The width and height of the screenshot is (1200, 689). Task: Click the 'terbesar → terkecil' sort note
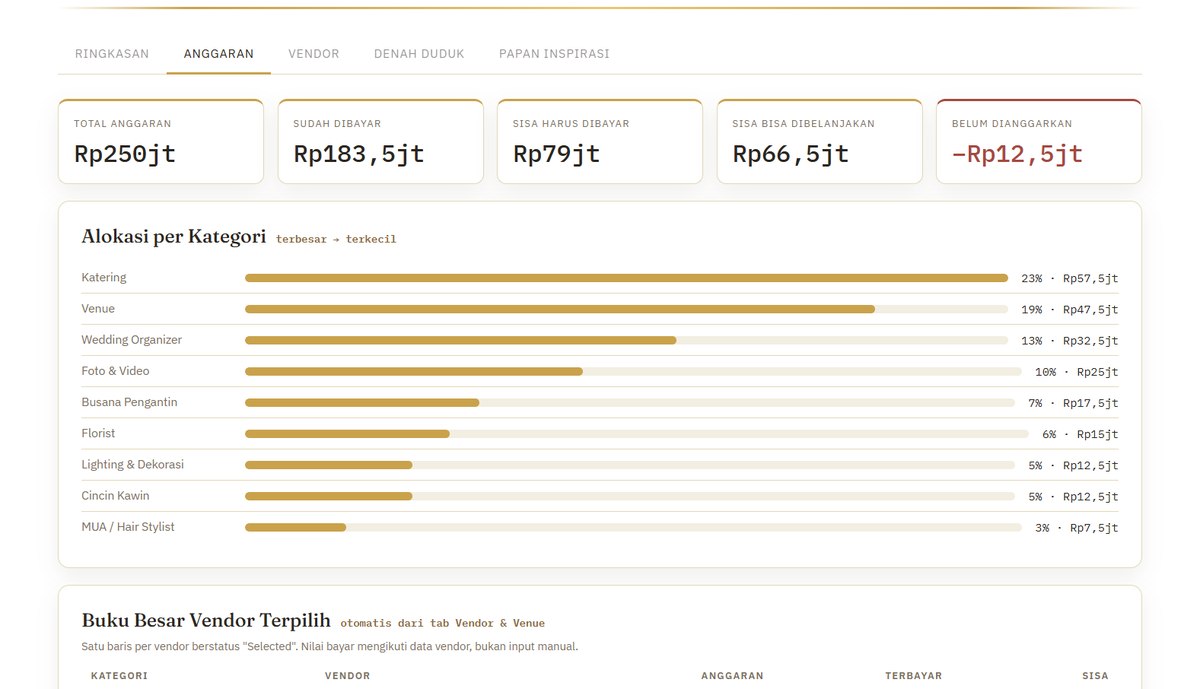pyautogui.click(x=336, y=240)
